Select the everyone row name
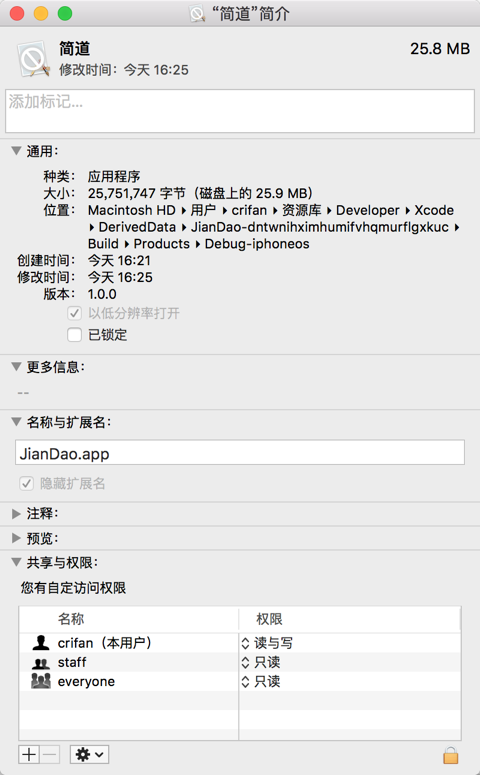 point(86,682)
